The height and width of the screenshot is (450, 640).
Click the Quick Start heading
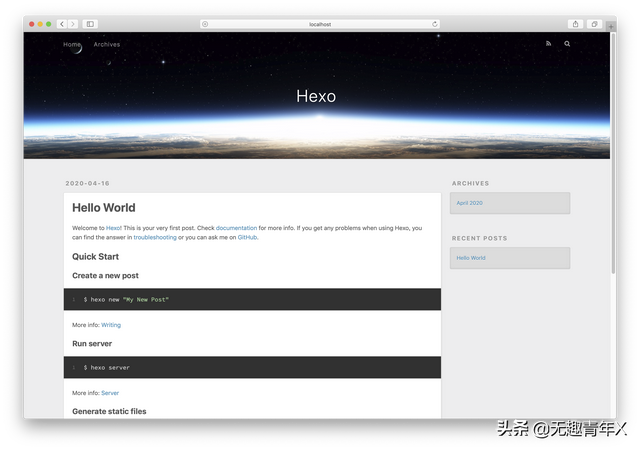[96, 256]
